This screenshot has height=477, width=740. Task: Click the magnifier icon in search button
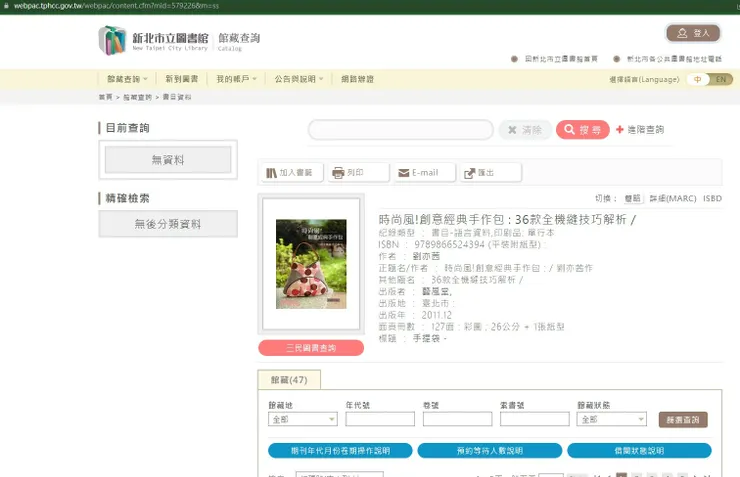click(x=569, y=129)
